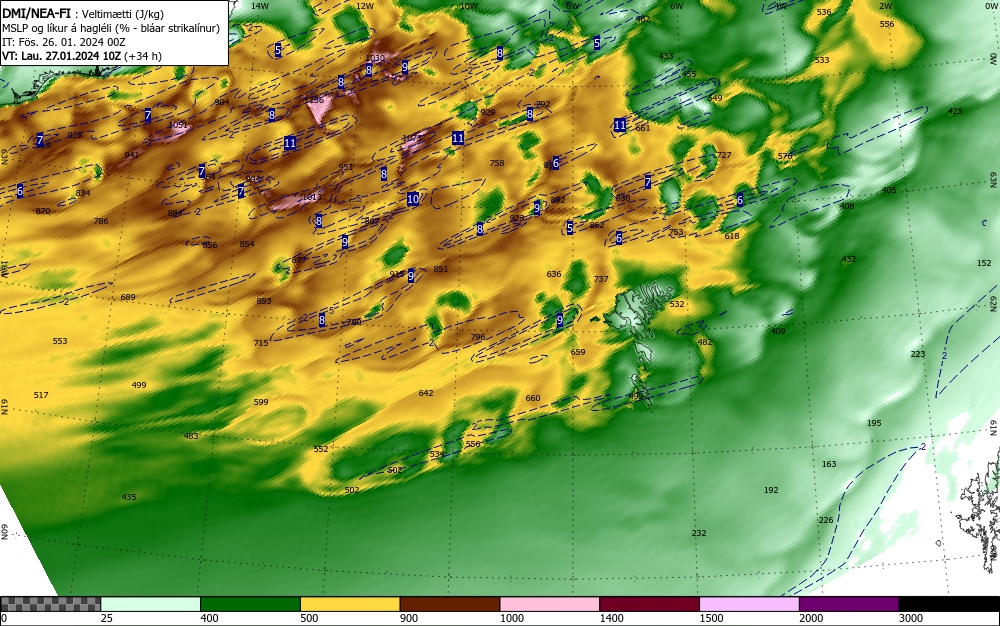
Task: Click the map value 715
Action: (261, 343)
